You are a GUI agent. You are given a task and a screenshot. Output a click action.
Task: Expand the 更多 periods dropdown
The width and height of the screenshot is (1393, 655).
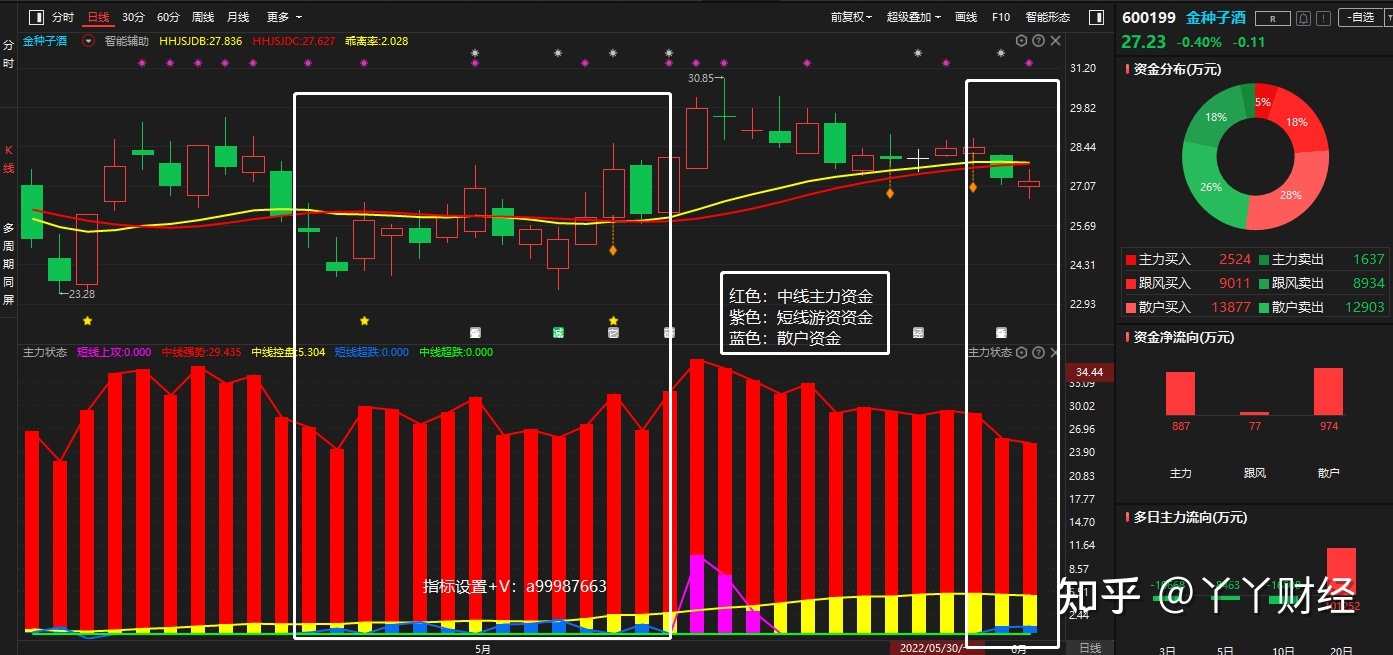(284, 17)
